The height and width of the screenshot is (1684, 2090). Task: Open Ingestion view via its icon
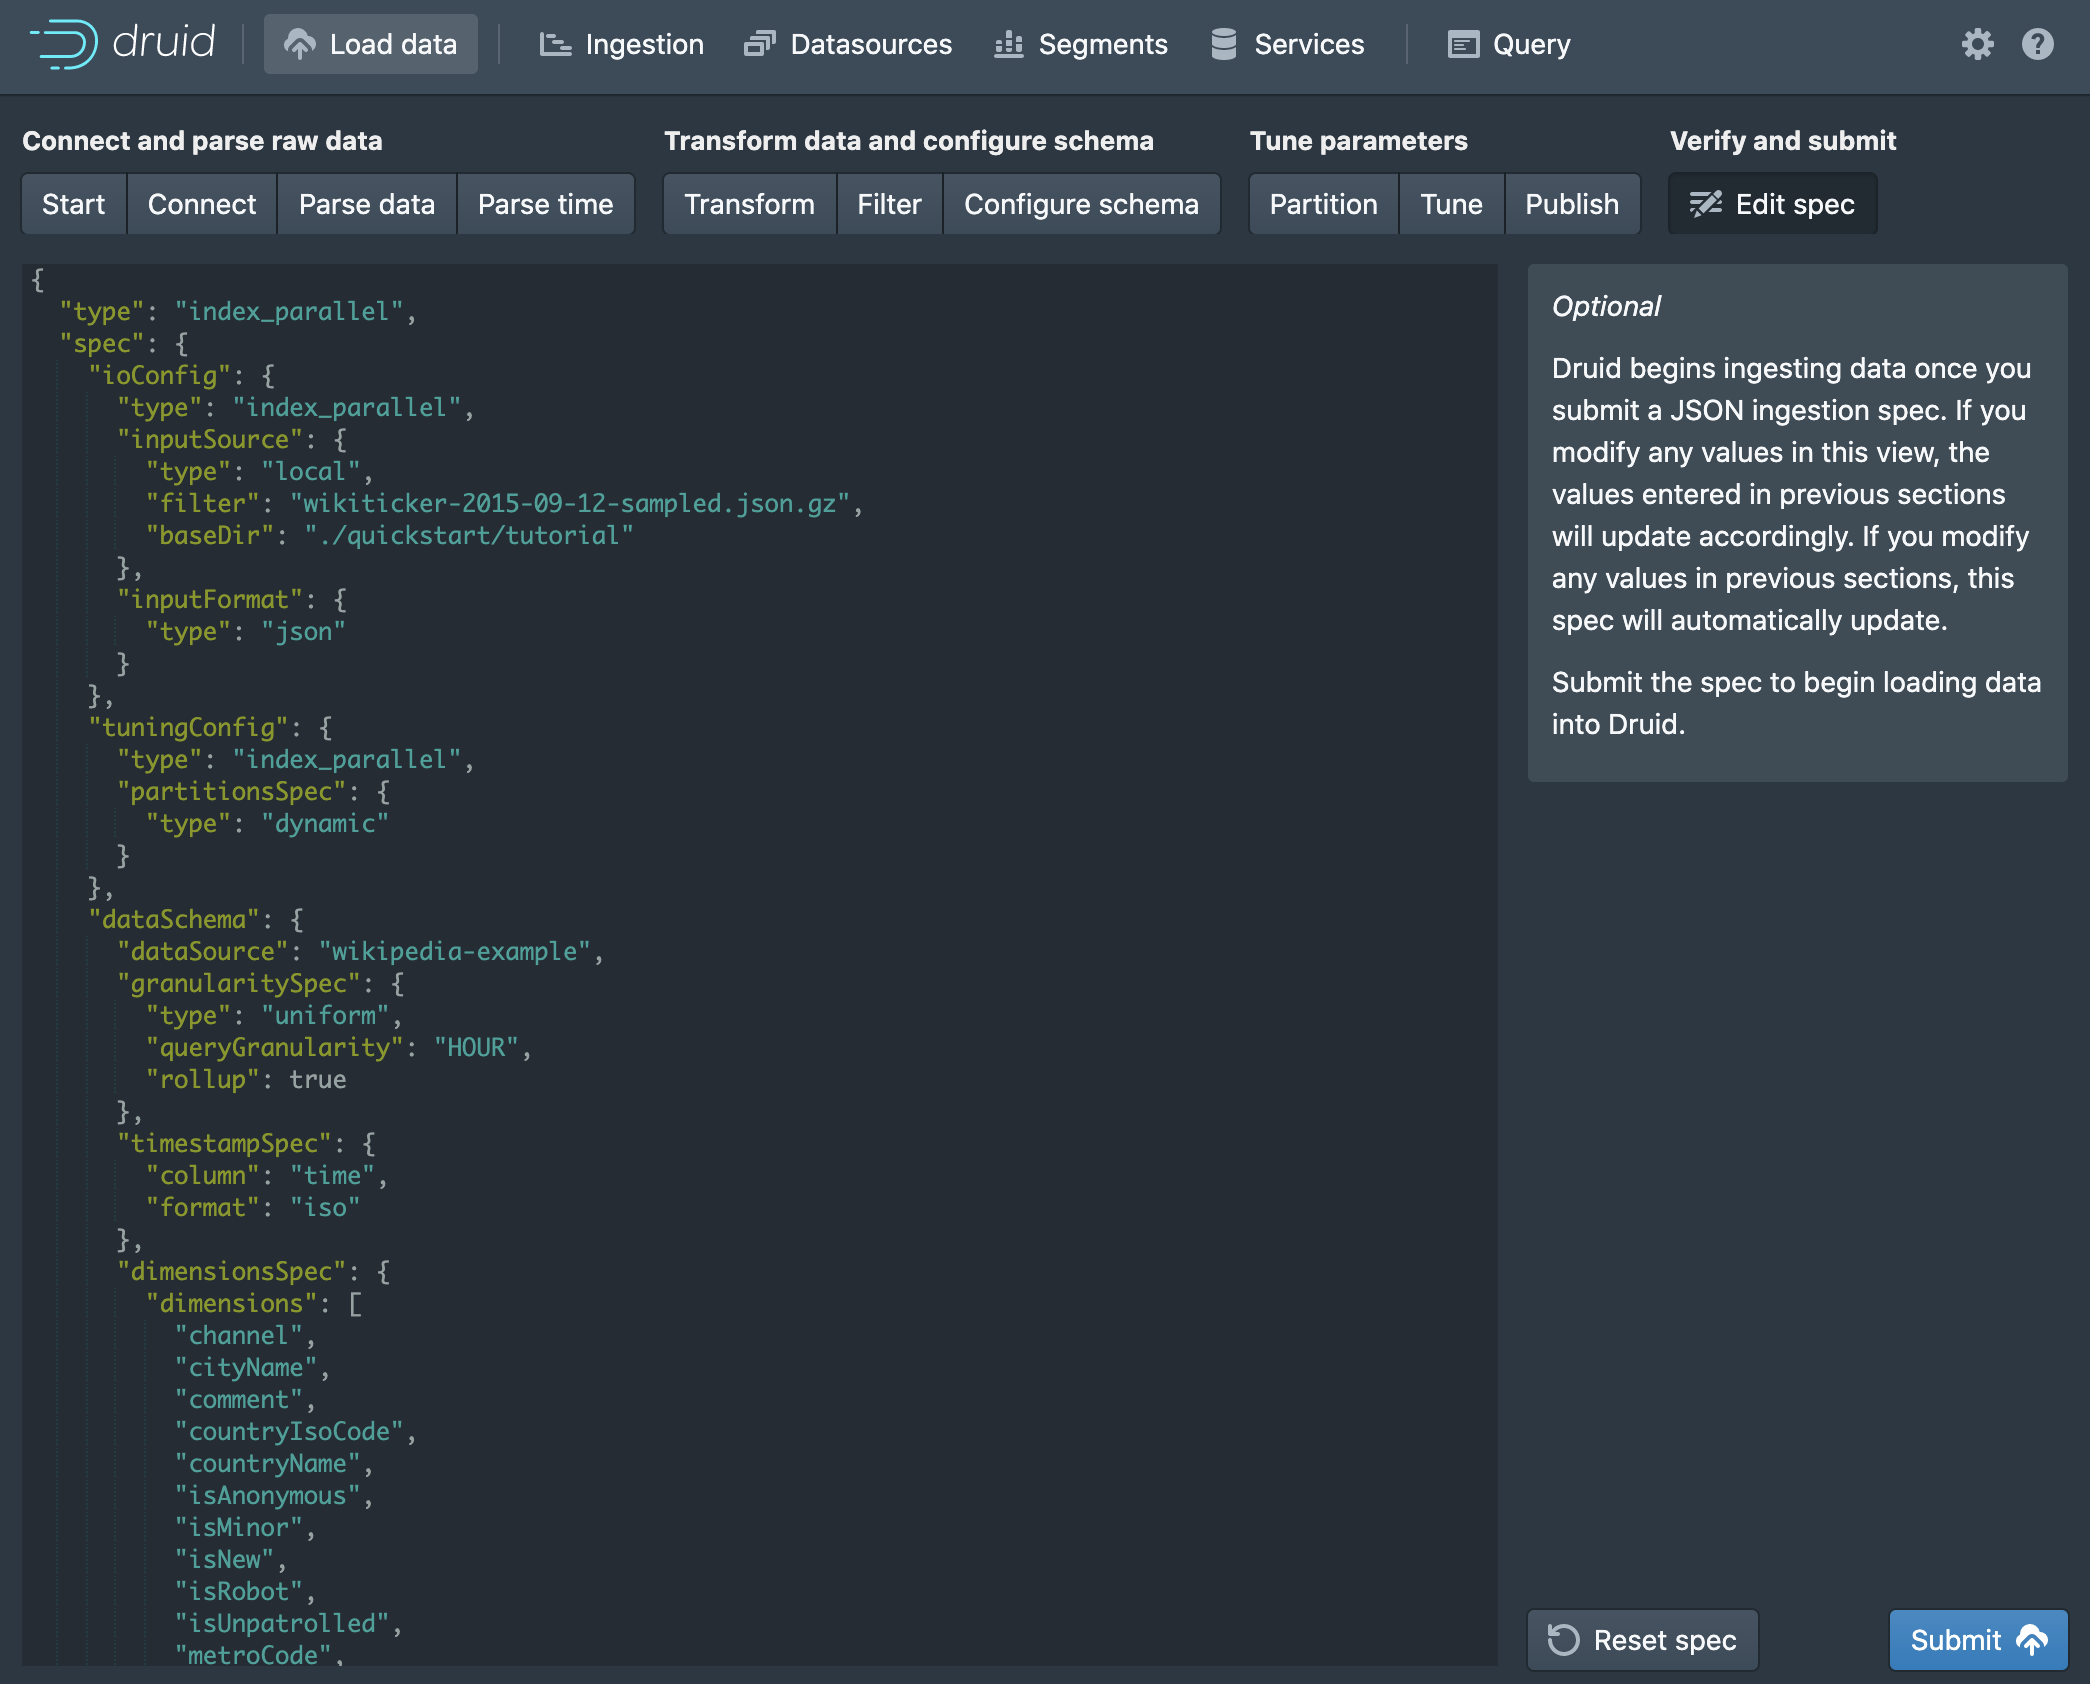[x=555, y=44]
